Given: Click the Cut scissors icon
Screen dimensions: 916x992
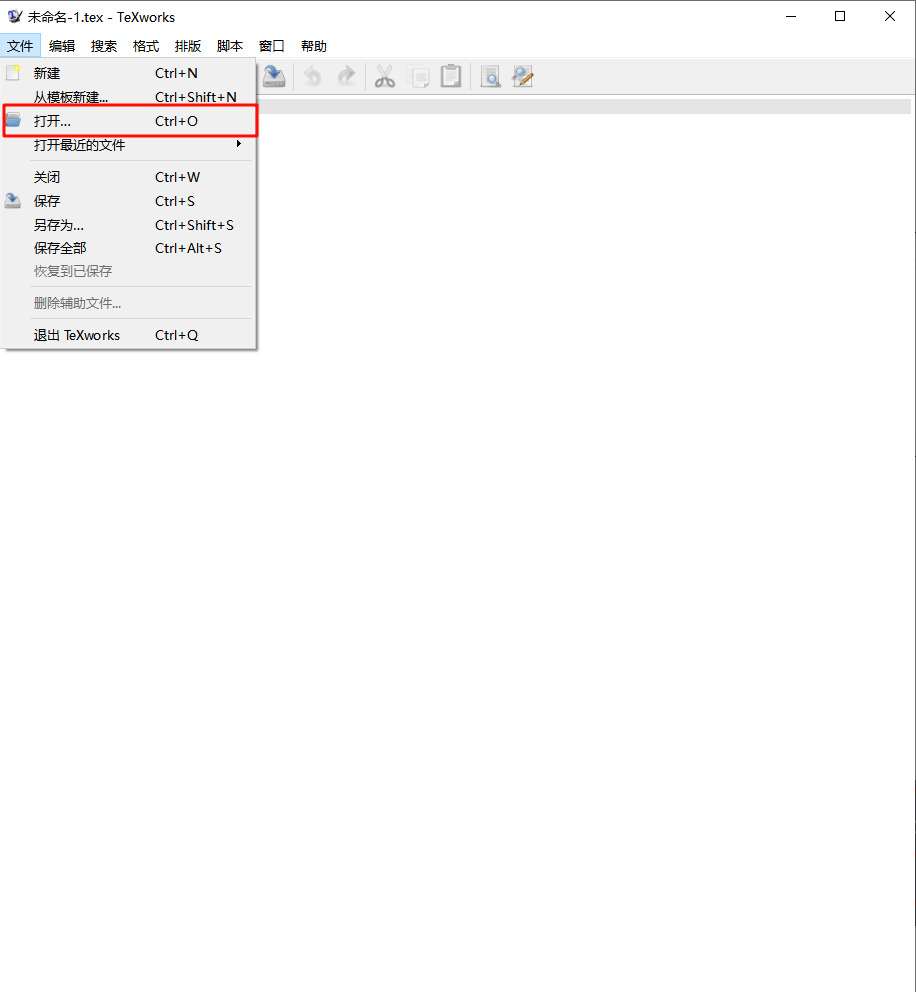Looking at the screenshot, I should [x=385, y=77].
